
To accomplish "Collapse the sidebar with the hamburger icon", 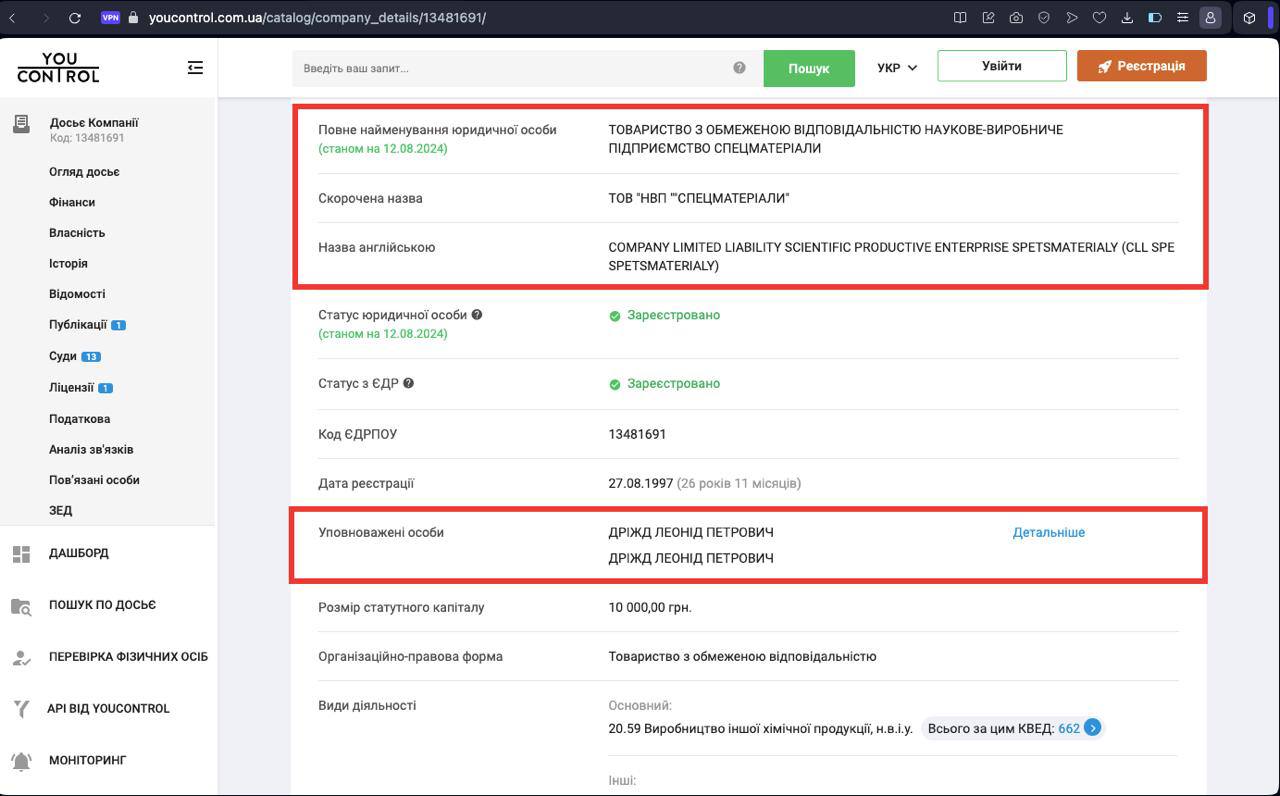I will [x=195, y=67].
